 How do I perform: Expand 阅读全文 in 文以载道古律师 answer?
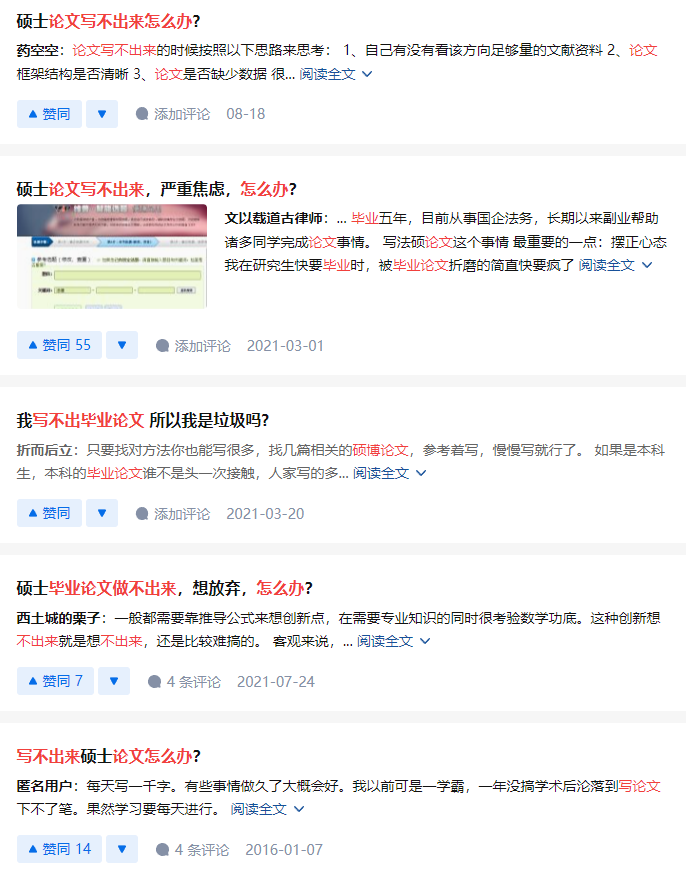coord(615,265)
